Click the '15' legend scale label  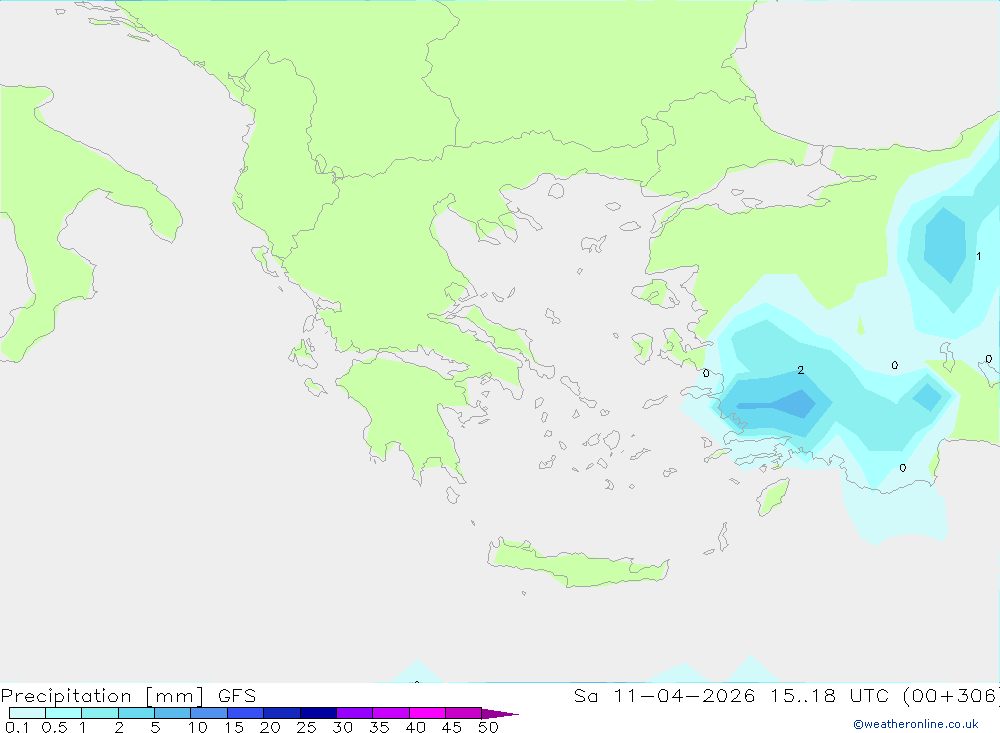point(234,727)
